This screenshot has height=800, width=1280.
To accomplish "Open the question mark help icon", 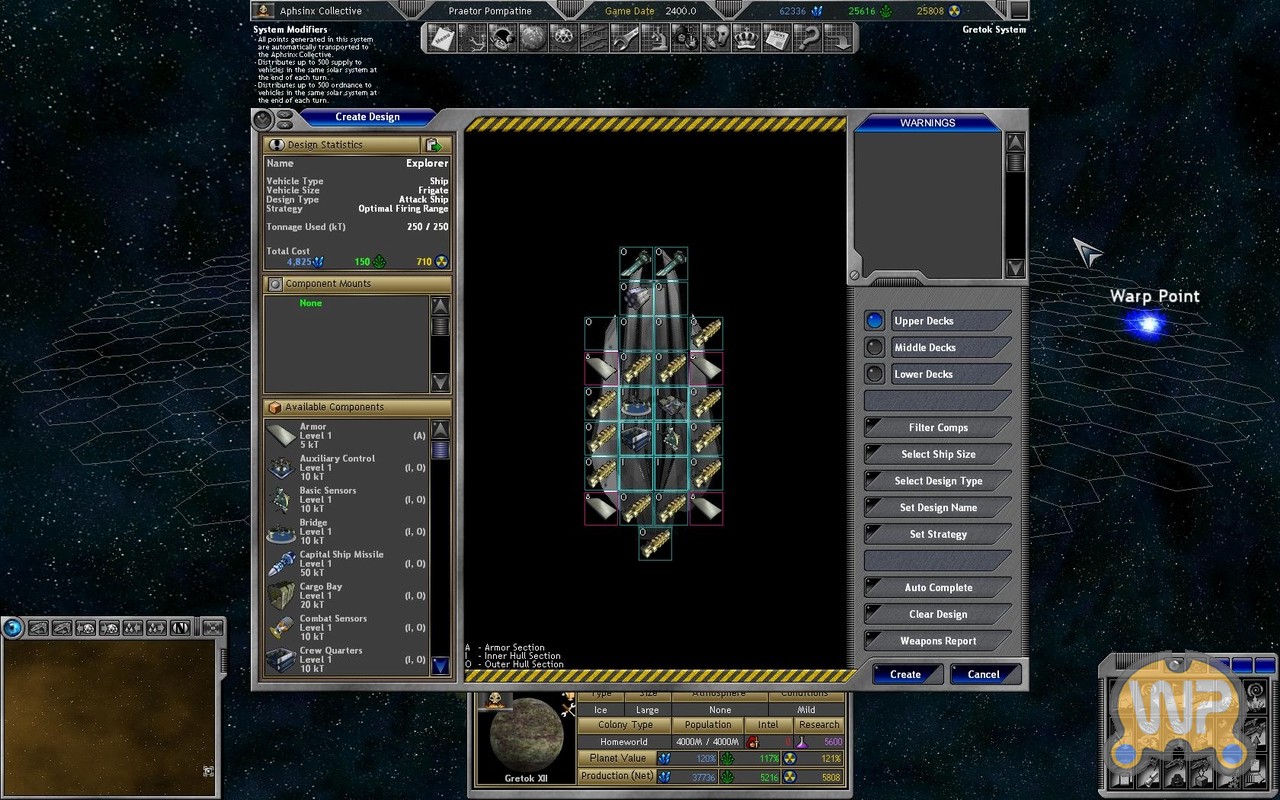I will coord(807,39).
